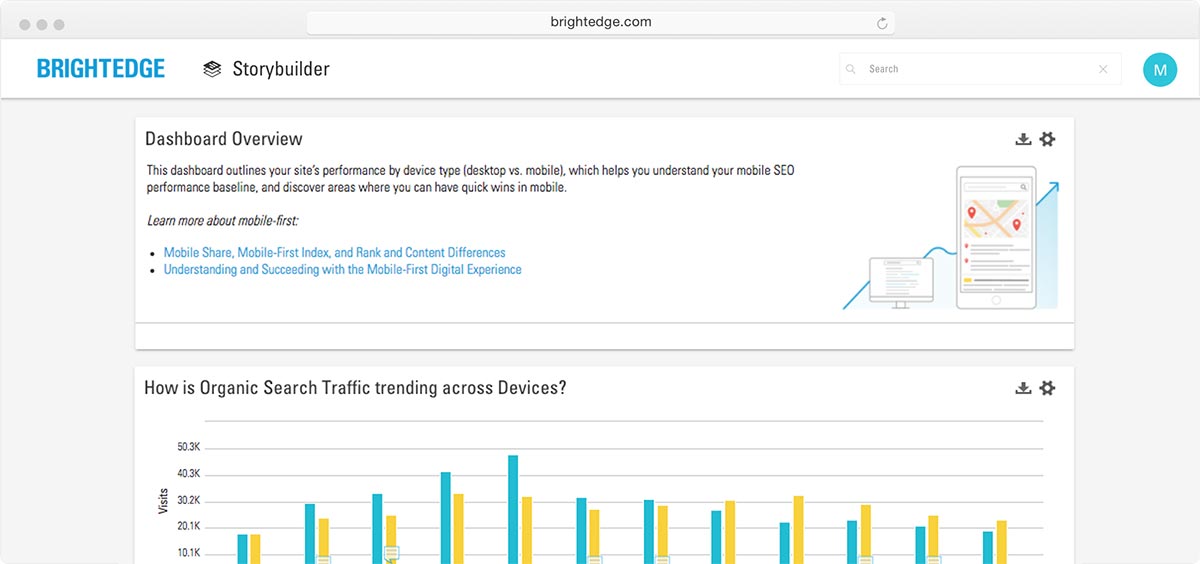Click the note annotation icon on the third bar group
1200x564 pixels.
click(x=391, y=552)
